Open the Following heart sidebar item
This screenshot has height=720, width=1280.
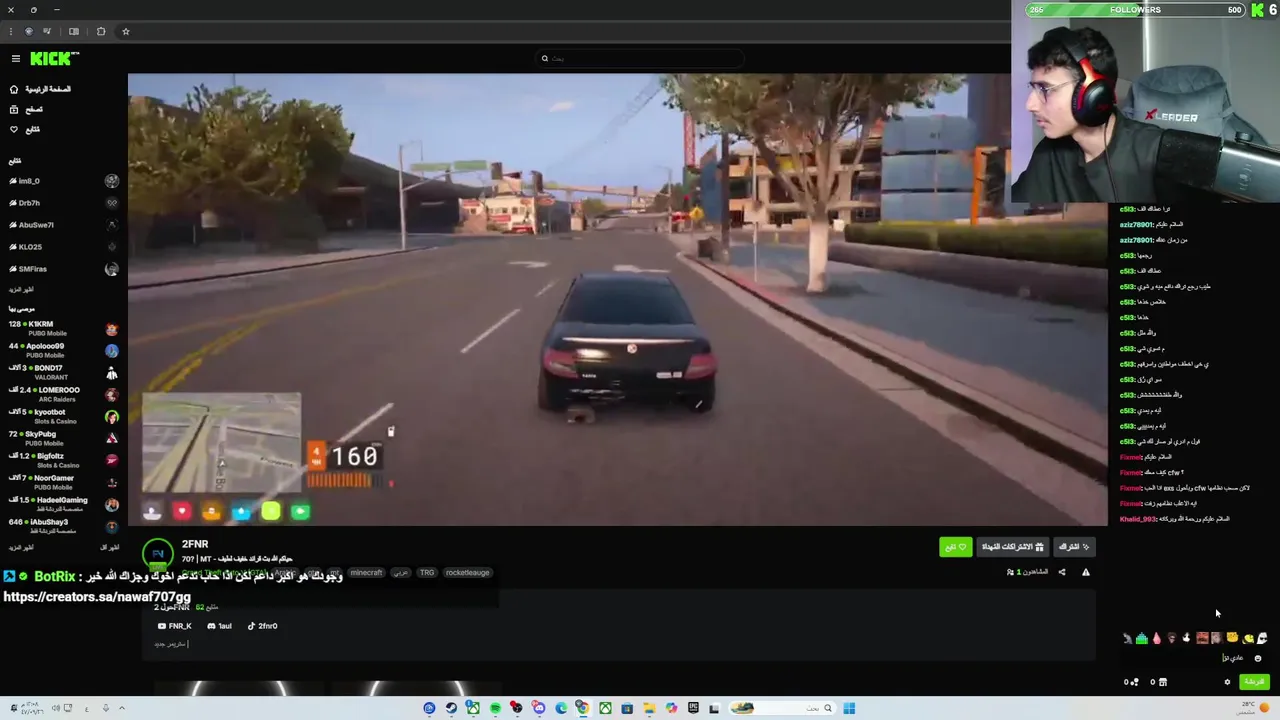click(x=26, y=129)
